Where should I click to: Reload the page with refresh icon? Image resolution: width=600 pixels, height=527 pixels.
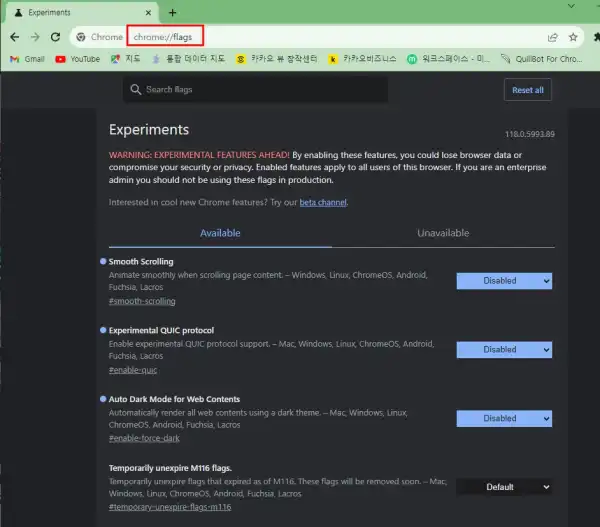58,37
